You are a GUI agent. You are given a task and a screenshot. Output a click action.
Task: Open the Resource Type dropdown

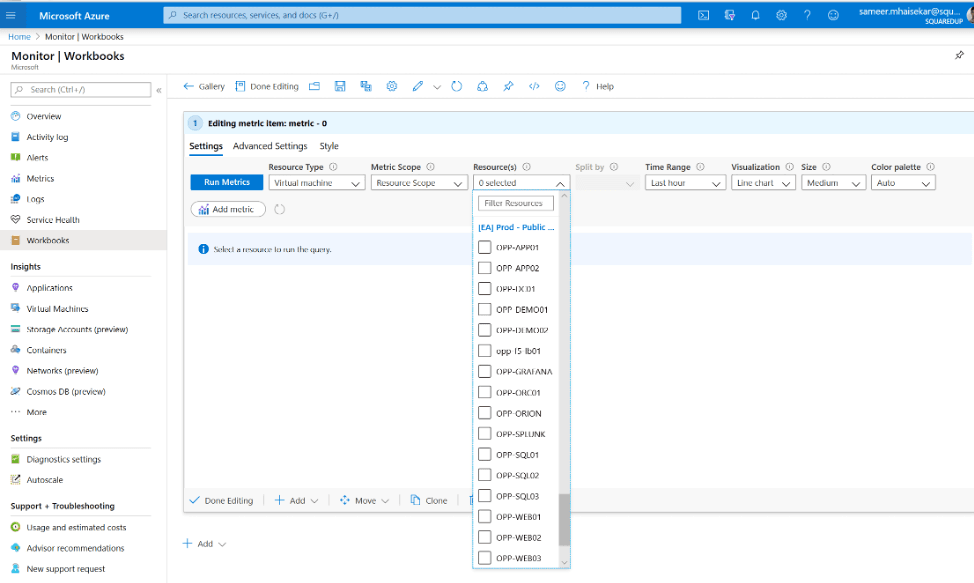point(317,183)
